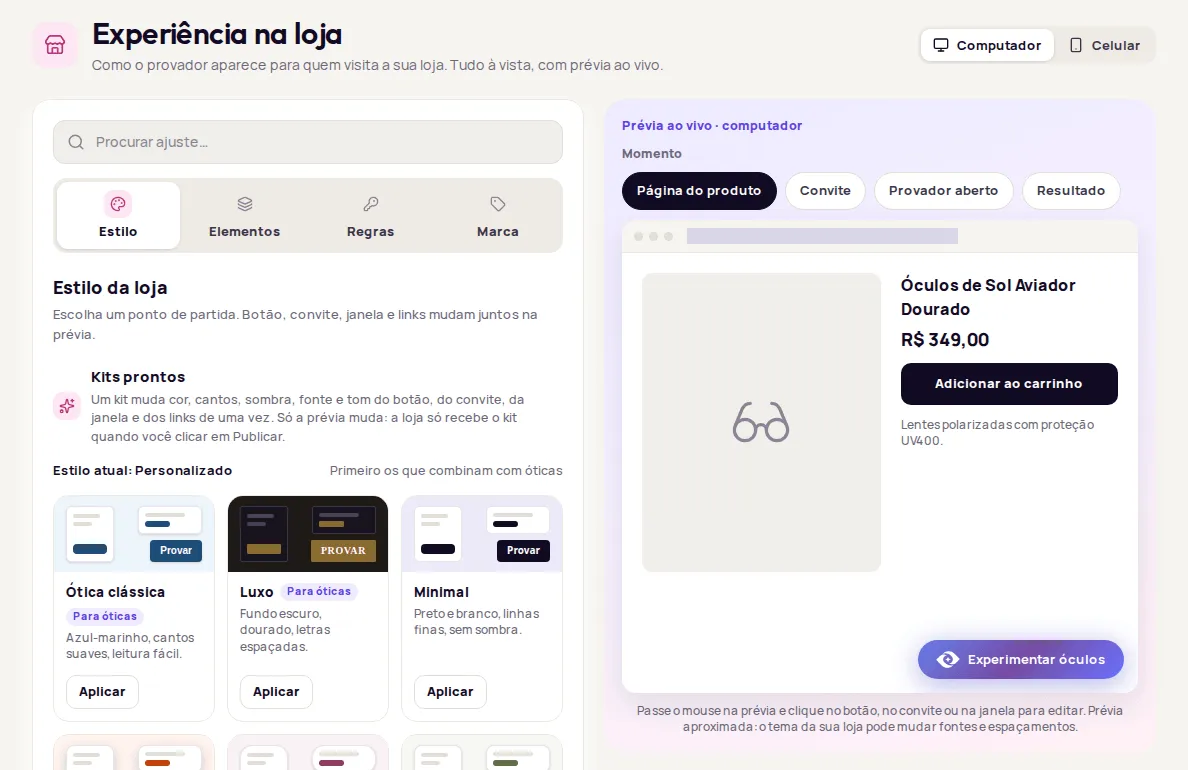Click the eye icon on Experimentar óculos button
1188x770 pixels.
(947, 659)
